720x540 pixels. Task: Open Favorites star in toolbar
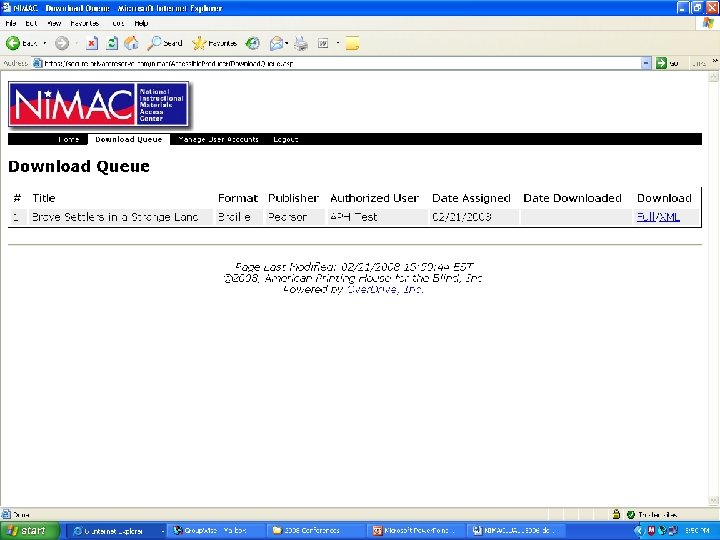tap(214, 43)
